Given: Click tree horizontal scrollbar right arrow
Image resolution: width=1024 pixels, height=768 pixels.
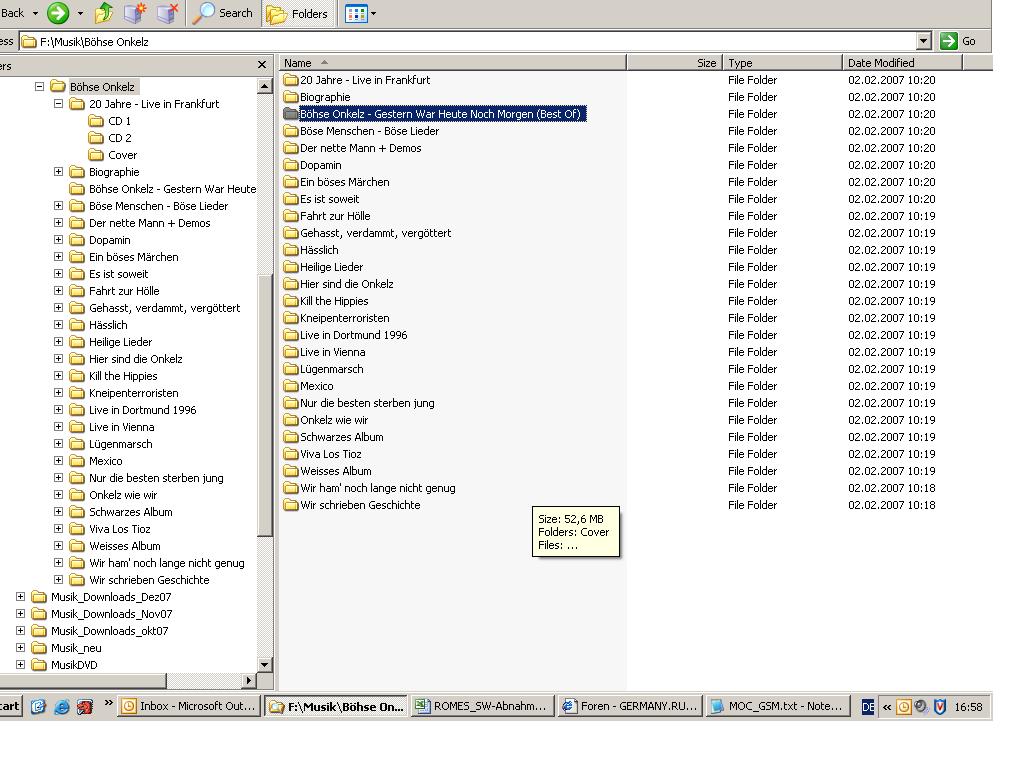Looking at the screenshot, I should (x=248, y=680).
